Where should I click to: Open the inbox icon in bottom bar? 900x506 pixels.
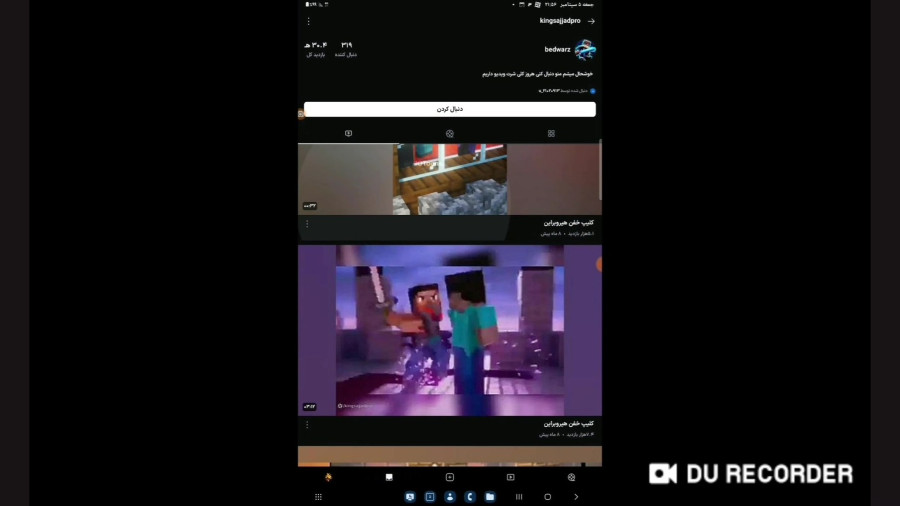pyautogui.click(x=389, y=477)
